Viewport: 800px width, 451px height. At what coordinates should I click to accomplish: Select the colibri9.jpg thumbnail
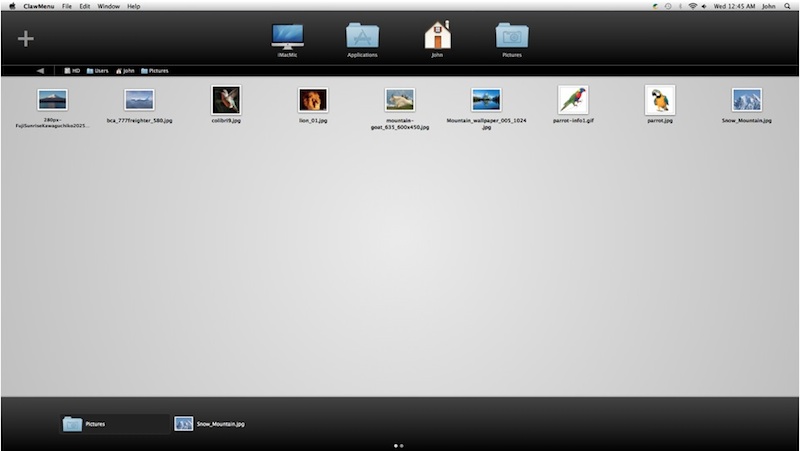click(x=226, y=99)
